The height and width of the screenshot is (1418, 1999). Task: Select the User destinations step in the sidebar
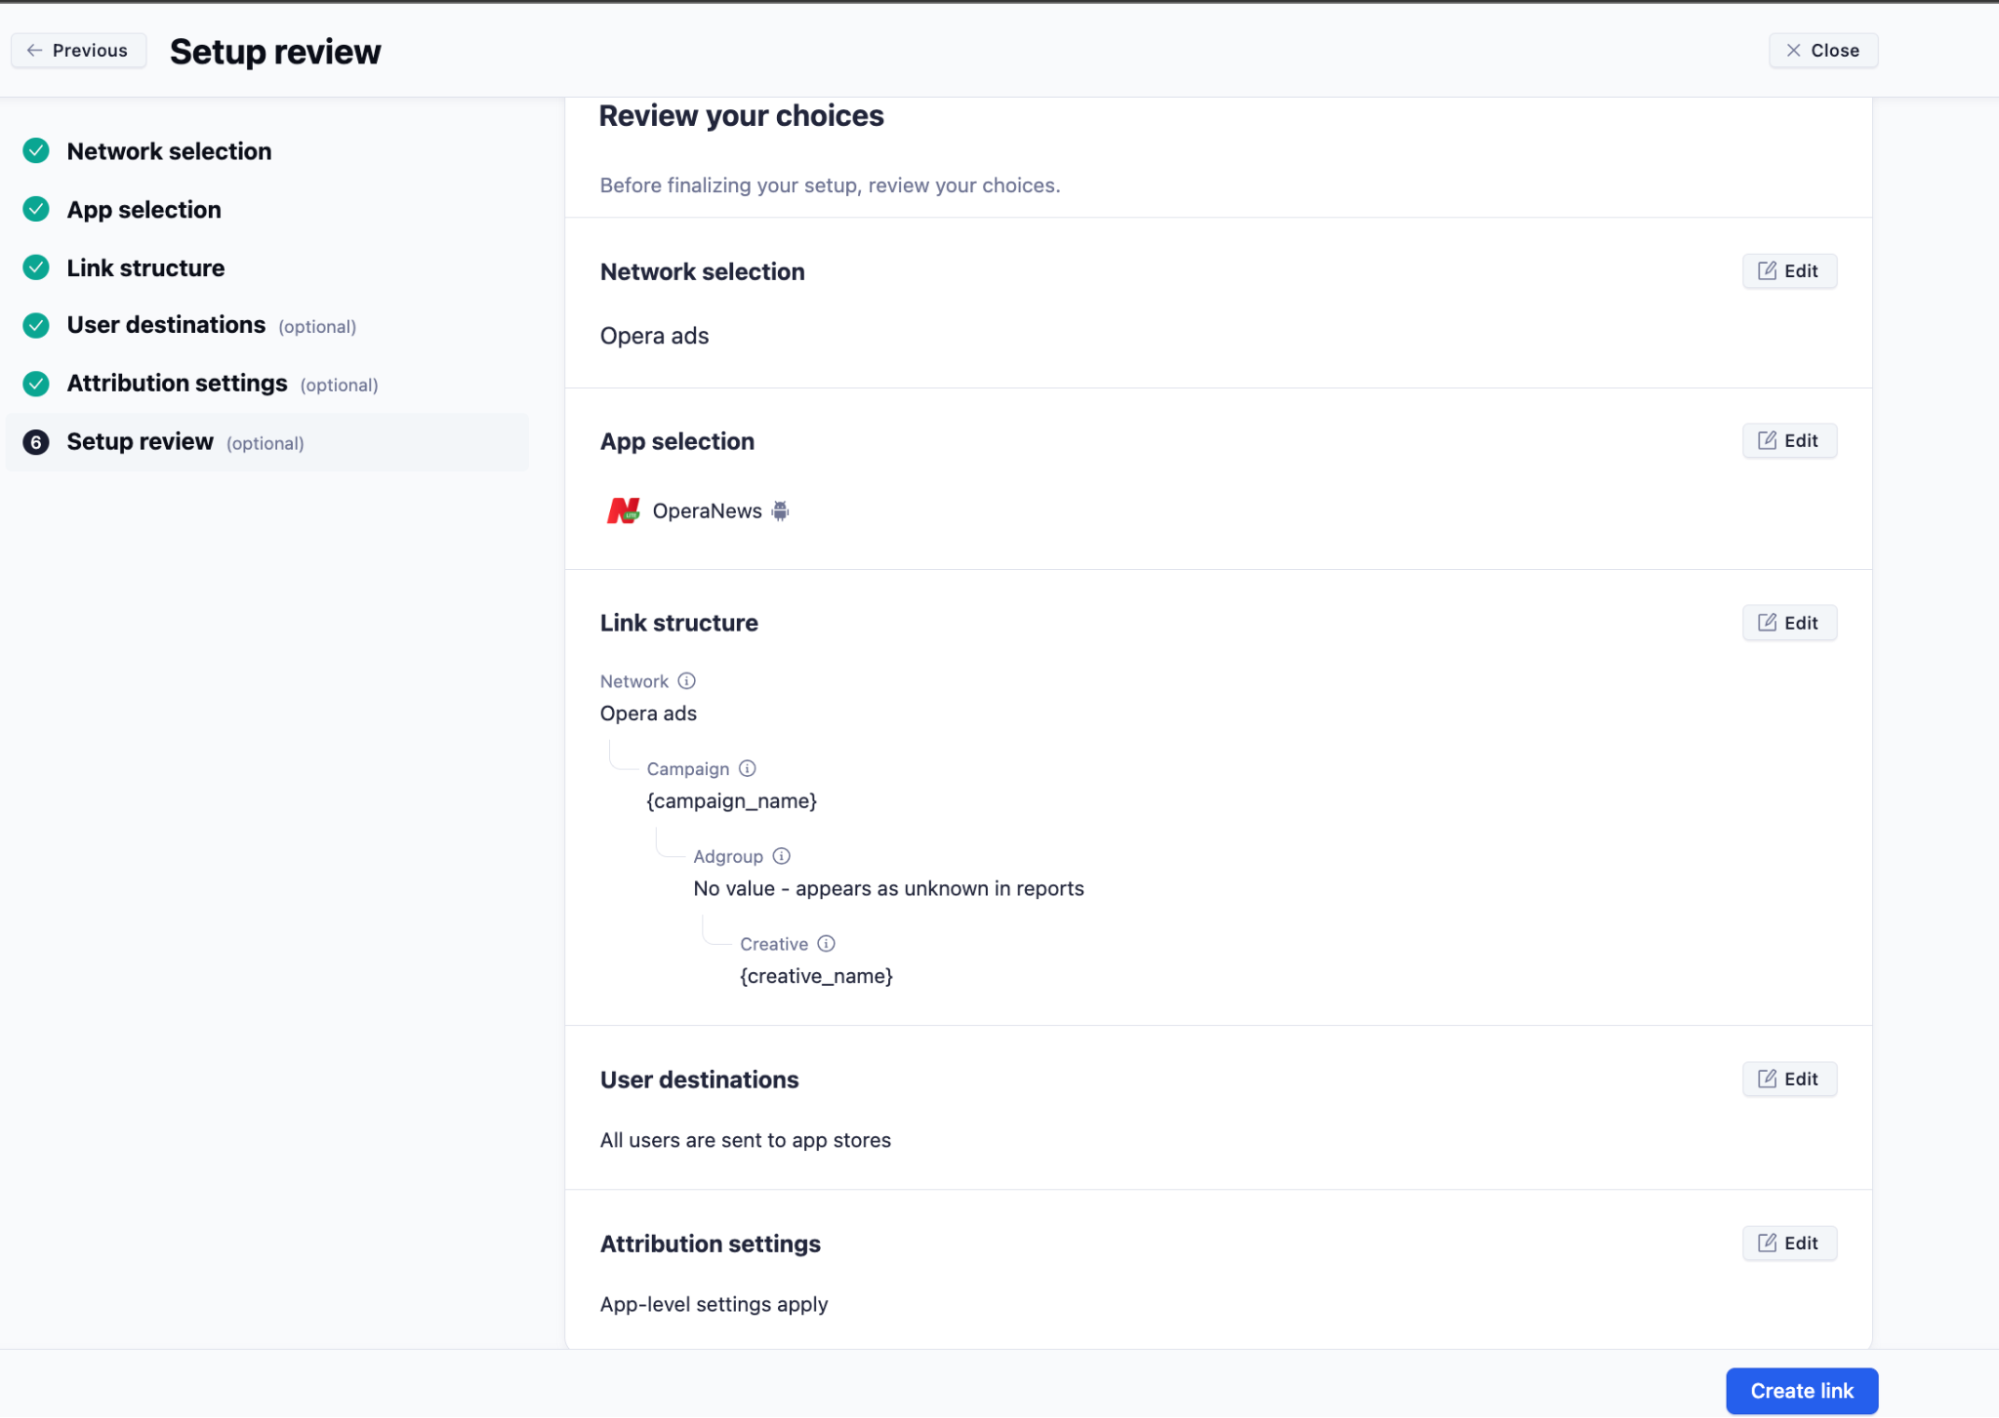tap(166, 325)
